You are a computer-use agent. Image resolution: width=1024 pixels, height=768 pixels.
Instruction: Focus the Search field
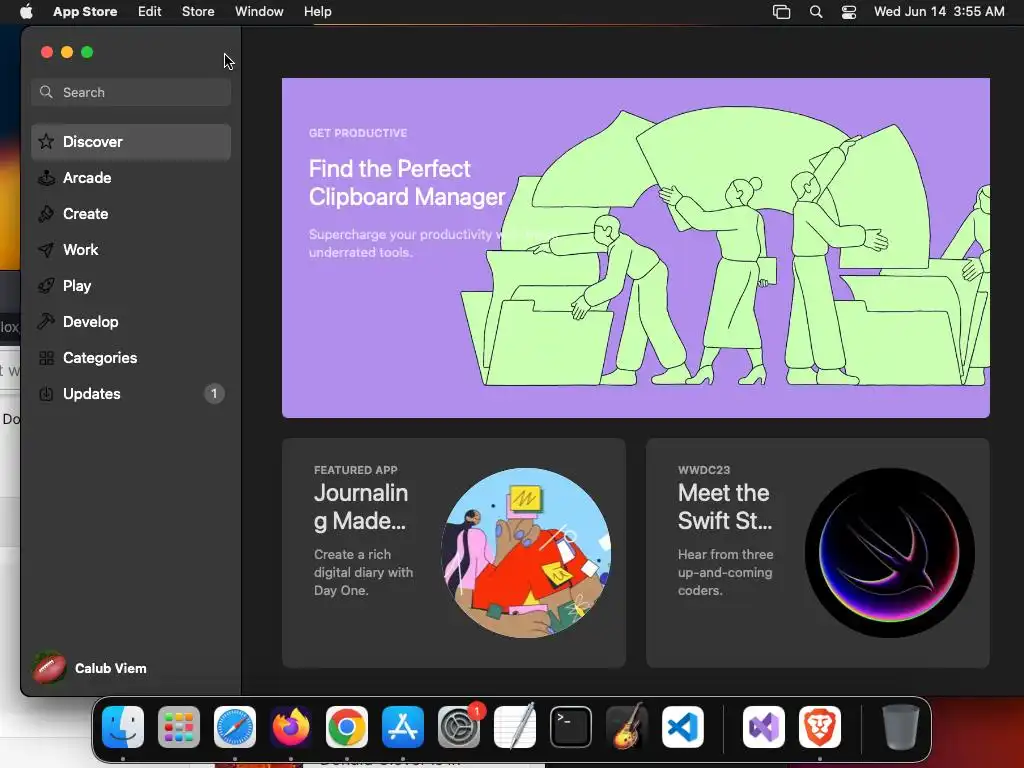[x=131, y=92]
